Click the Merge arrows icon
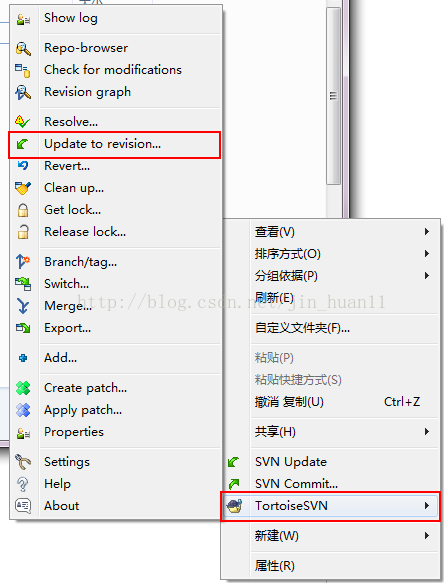The image size is (444, 583). point(23,306)
